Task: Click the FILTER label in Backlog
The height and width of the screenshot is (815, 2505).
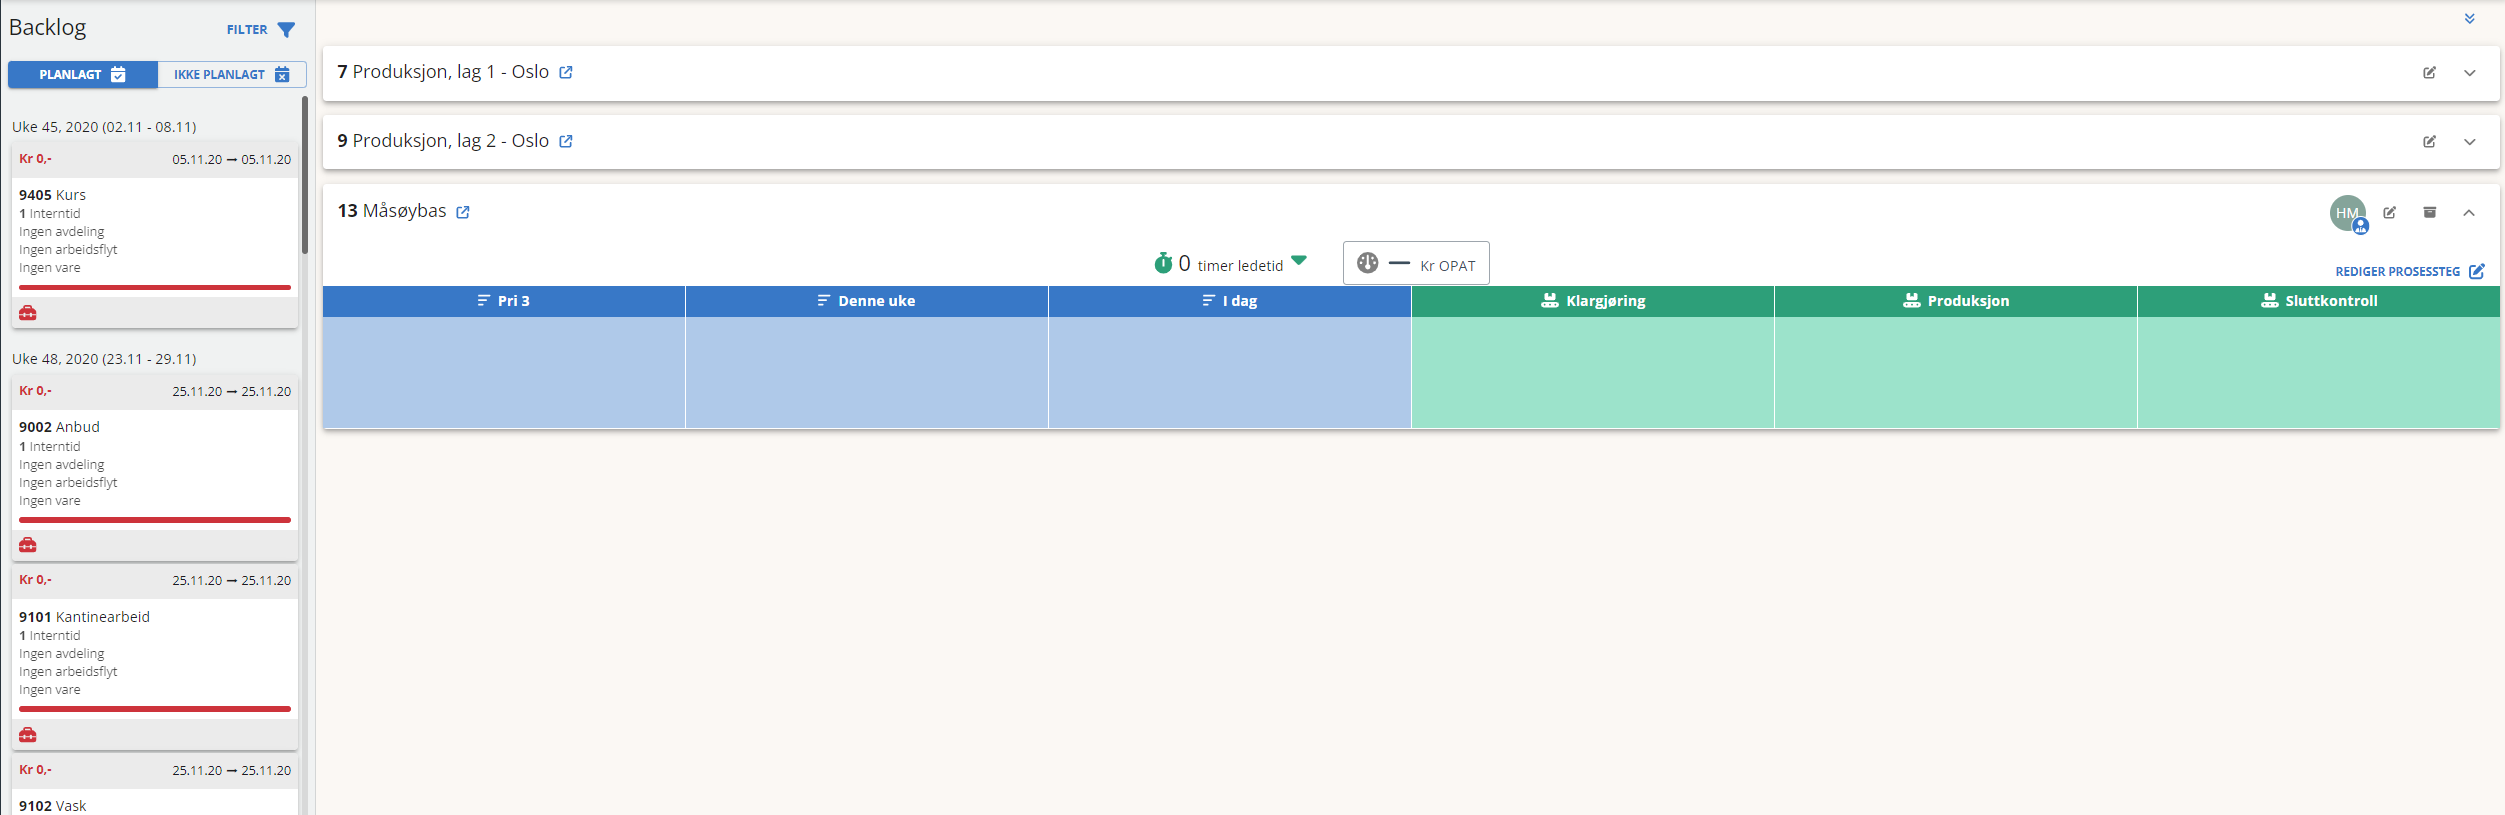Action: click(247, 30)
